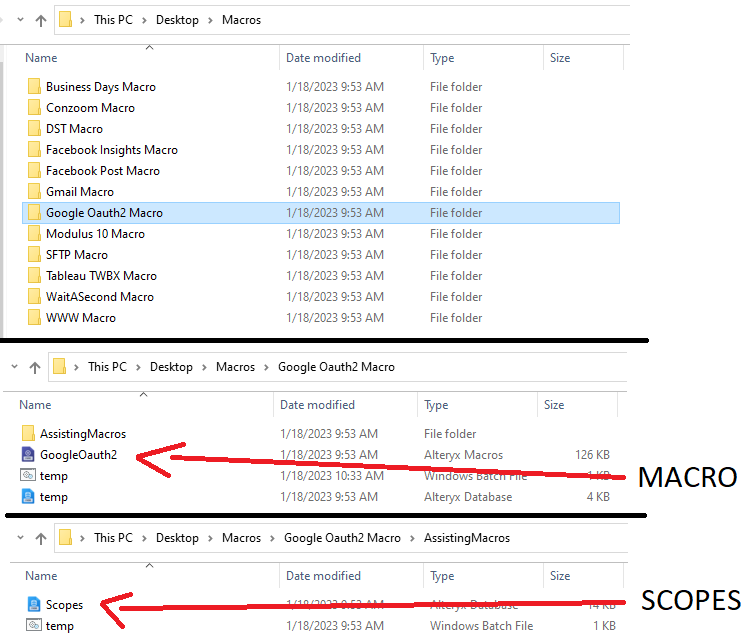
Task: Click Desktop breadcrumb in the Macros window
Action: [177, 20]
